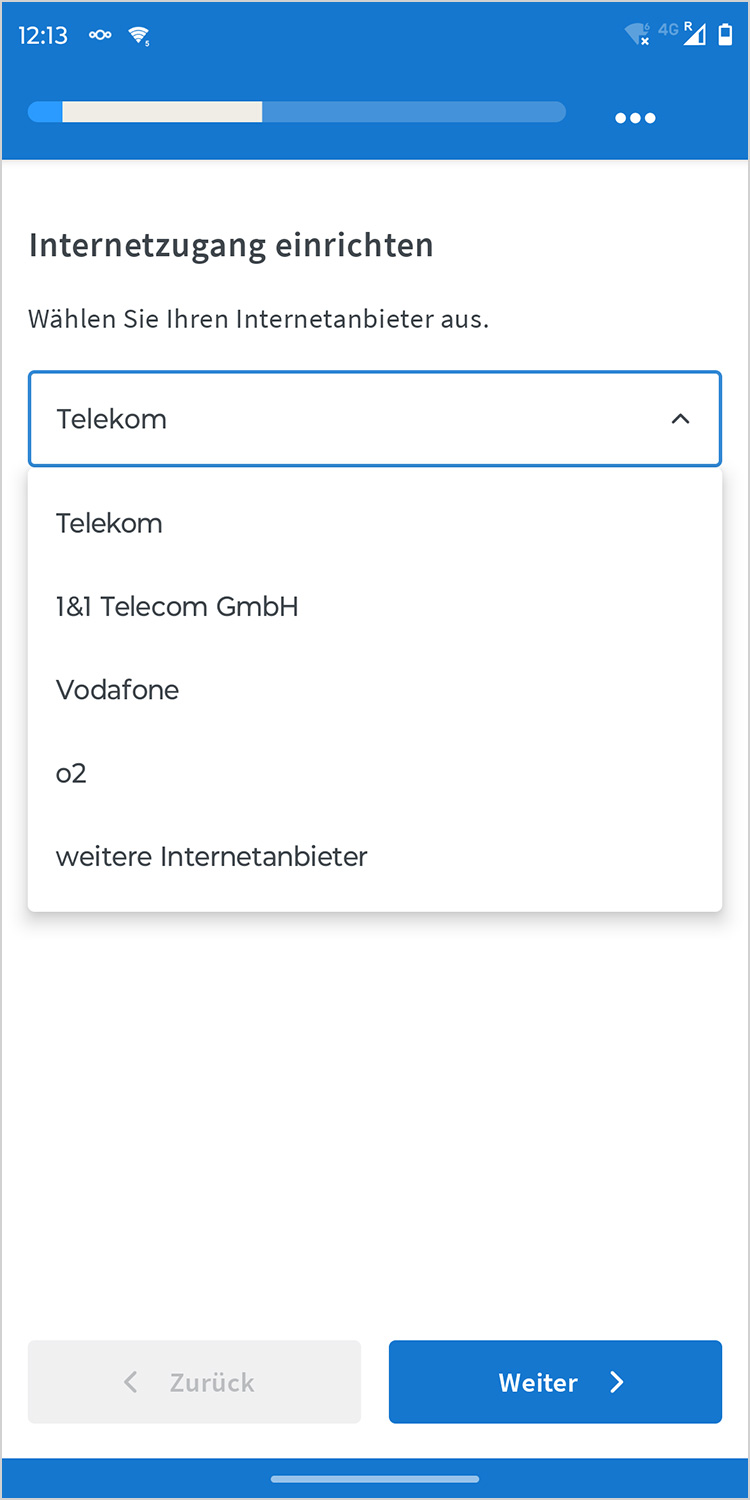
Task: Click the left arrow on Zurück button
Action: [131, 1382]
